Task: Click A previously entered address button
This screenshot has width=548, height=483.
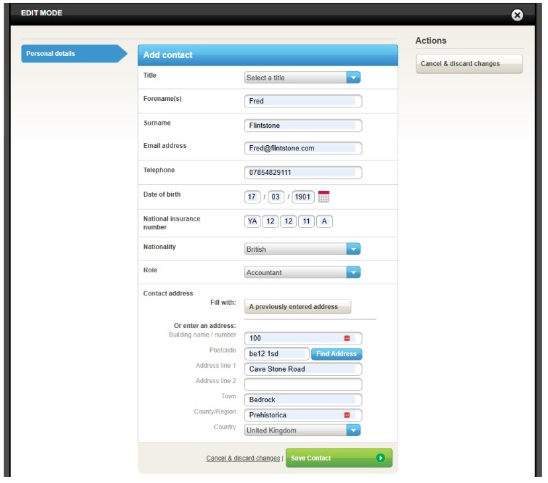Action: point(297,307)
